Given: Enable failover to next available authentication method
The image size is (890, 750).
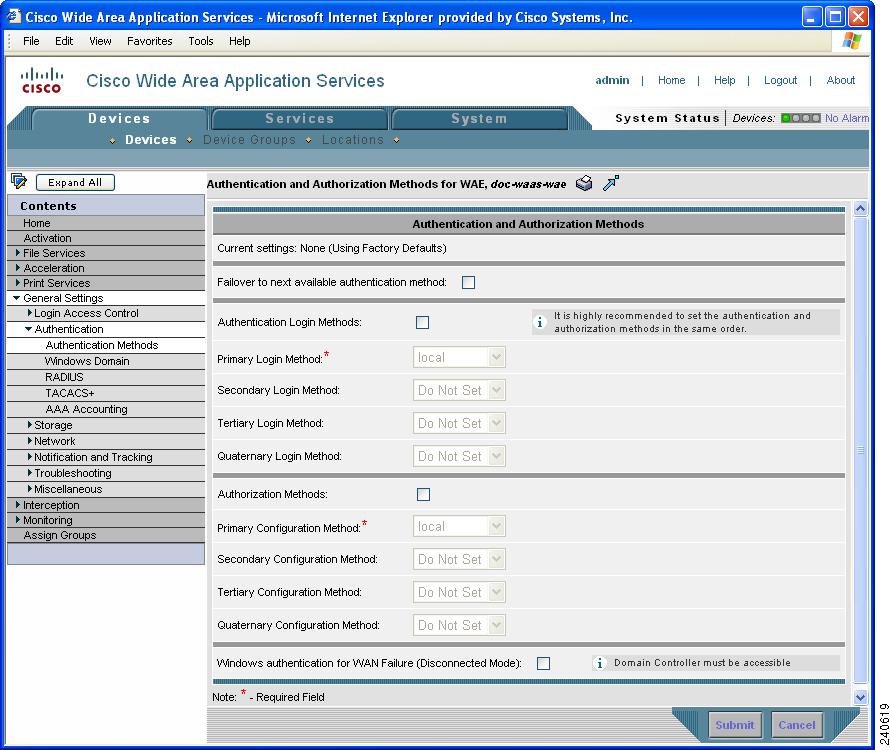Looking at the screenshot, I should (468, 282).
